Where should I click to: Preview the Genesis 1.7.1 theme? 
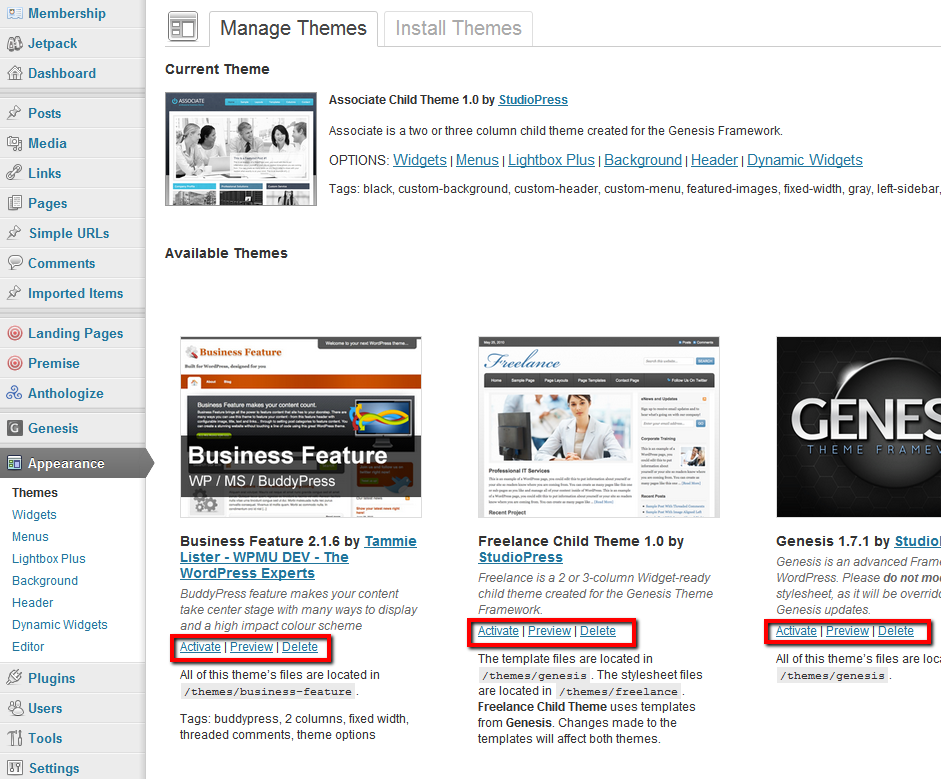coord(847,631)
